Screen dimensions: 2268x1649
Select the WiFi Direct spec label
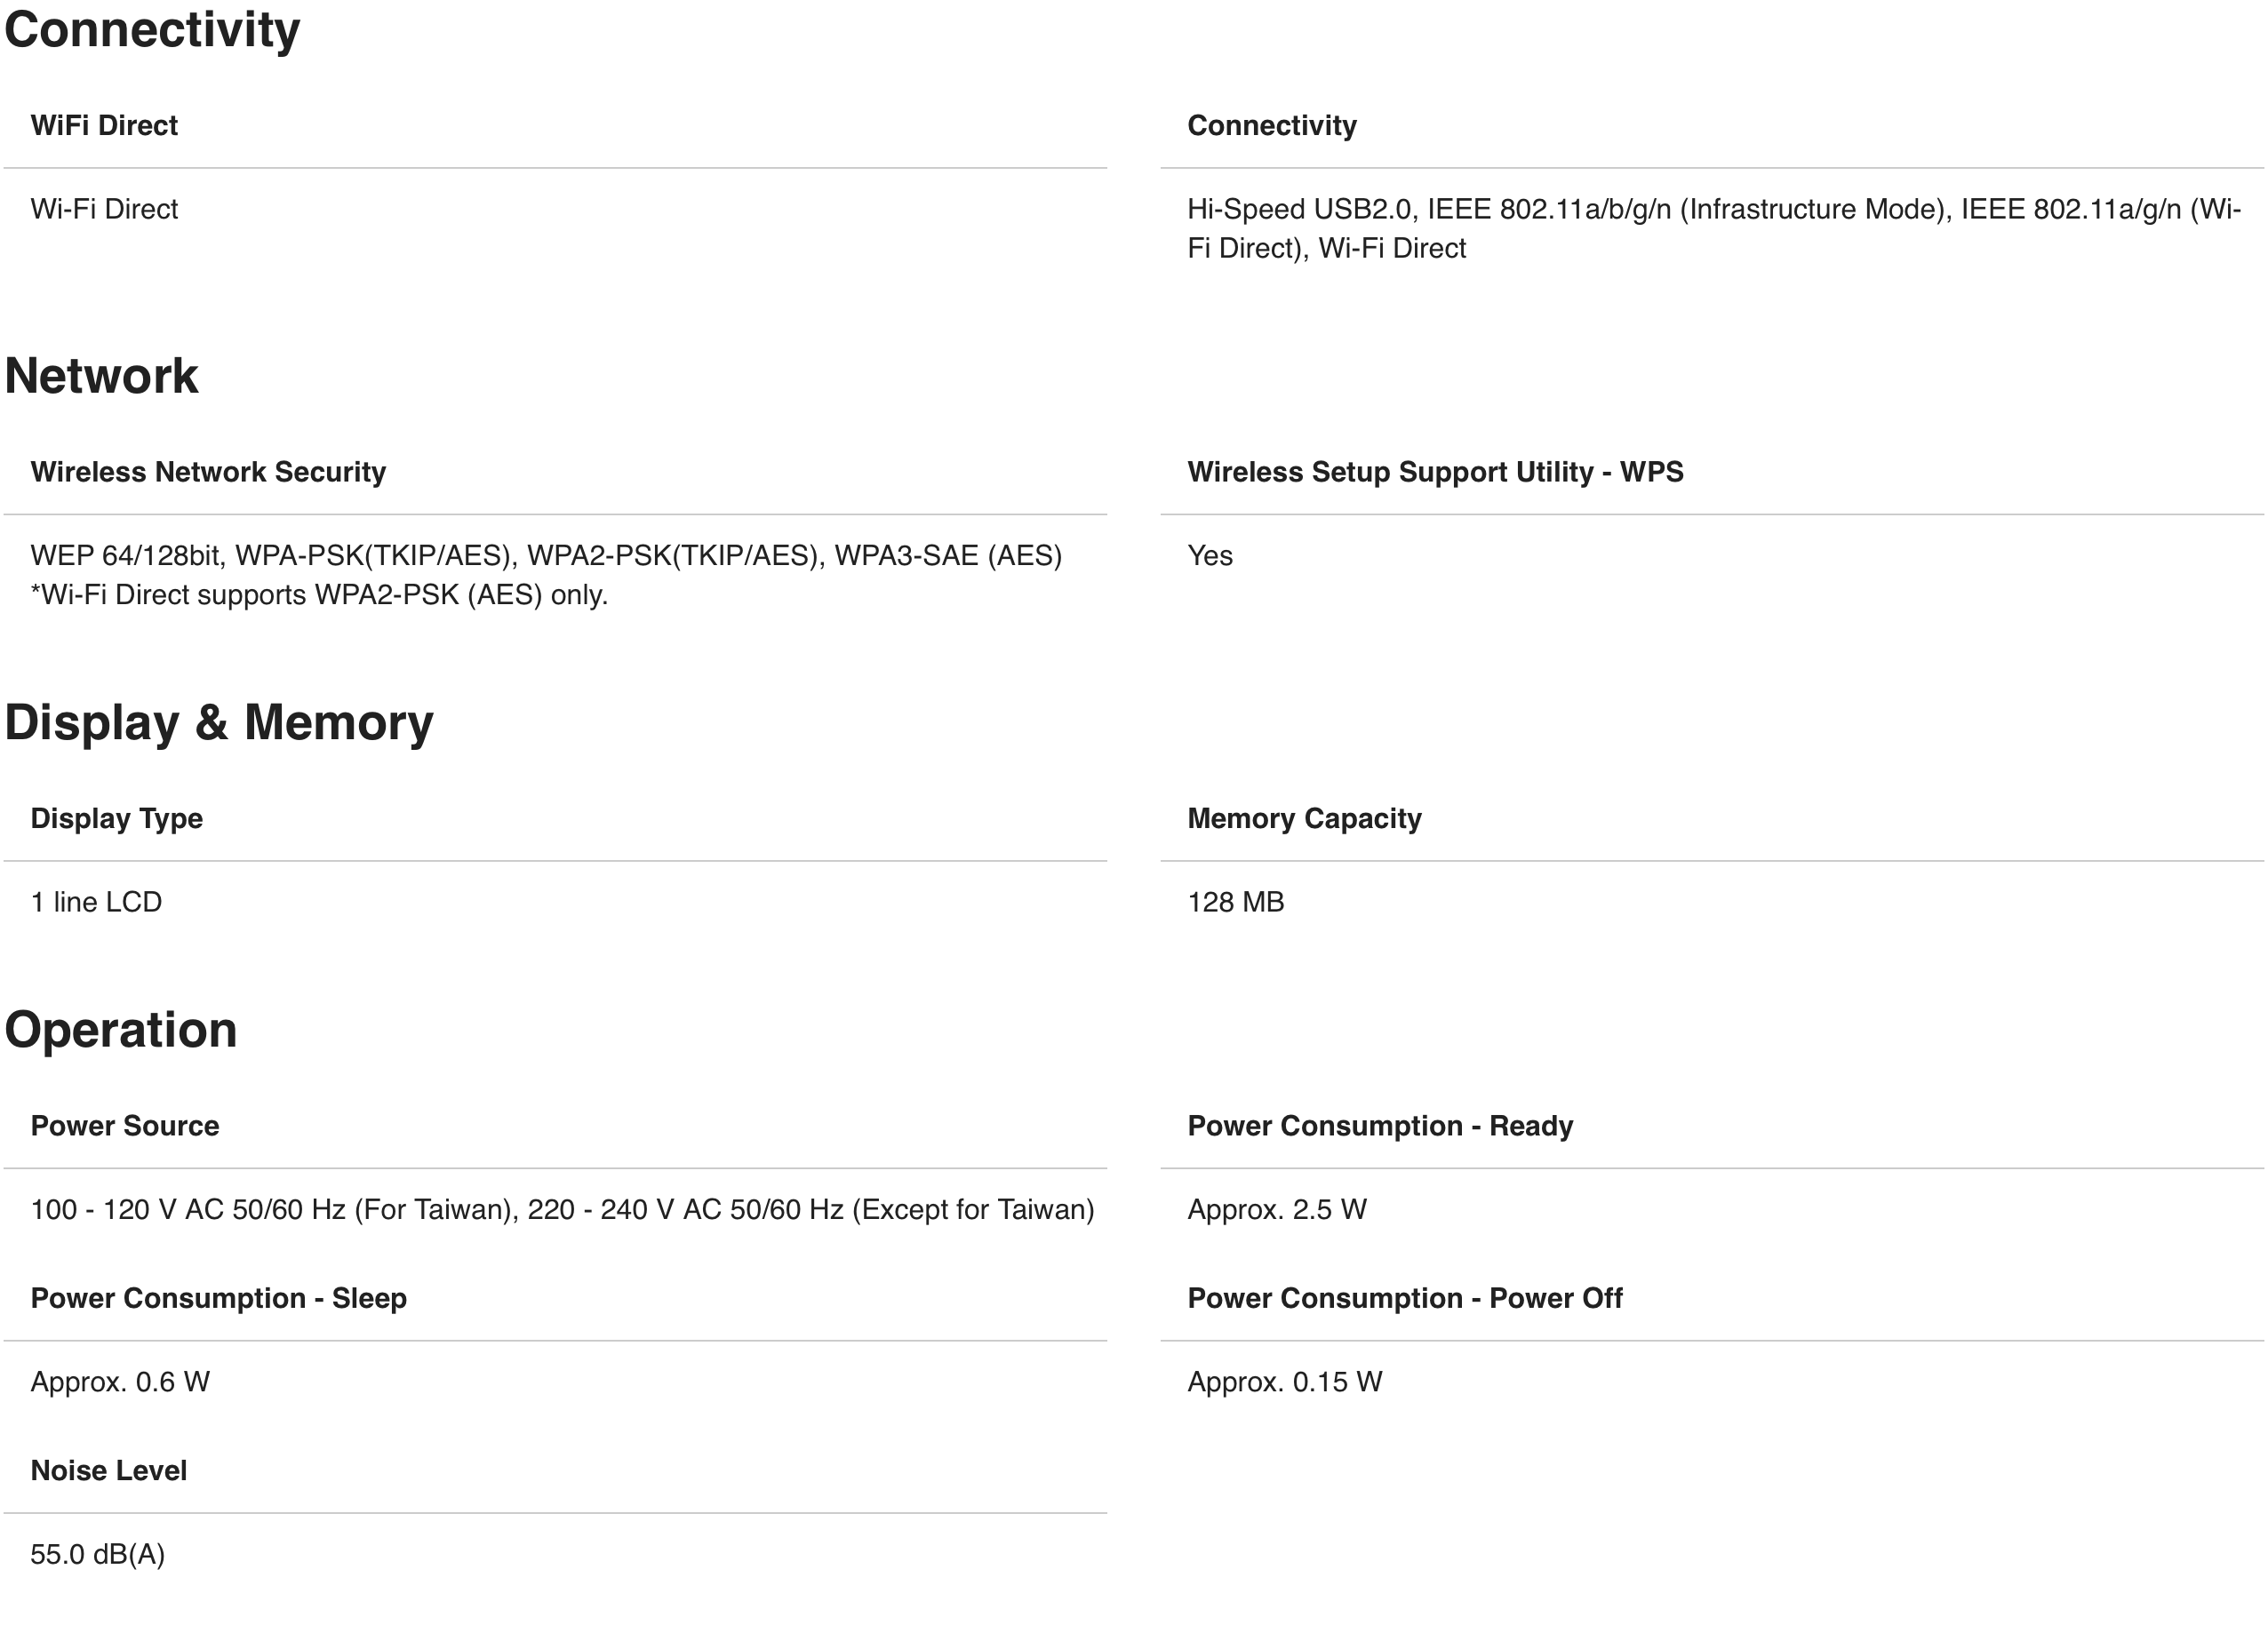(104, 125)
